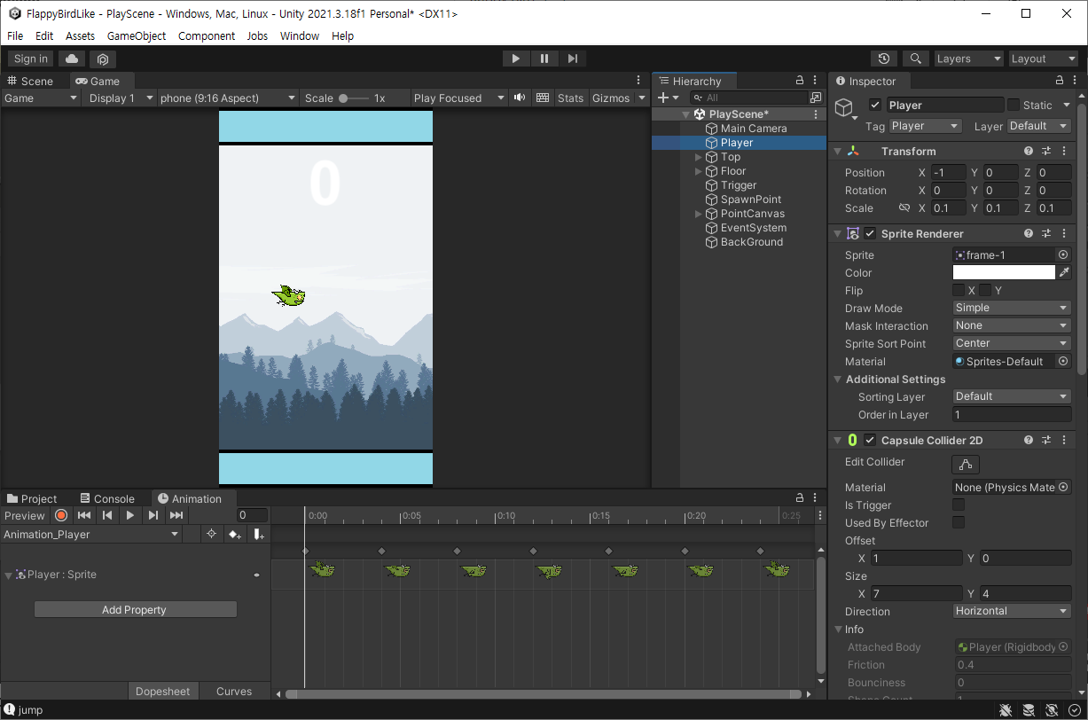Enable Flip X checkbox
This screenshot has width=1088, height=720.
pos(958,291)
